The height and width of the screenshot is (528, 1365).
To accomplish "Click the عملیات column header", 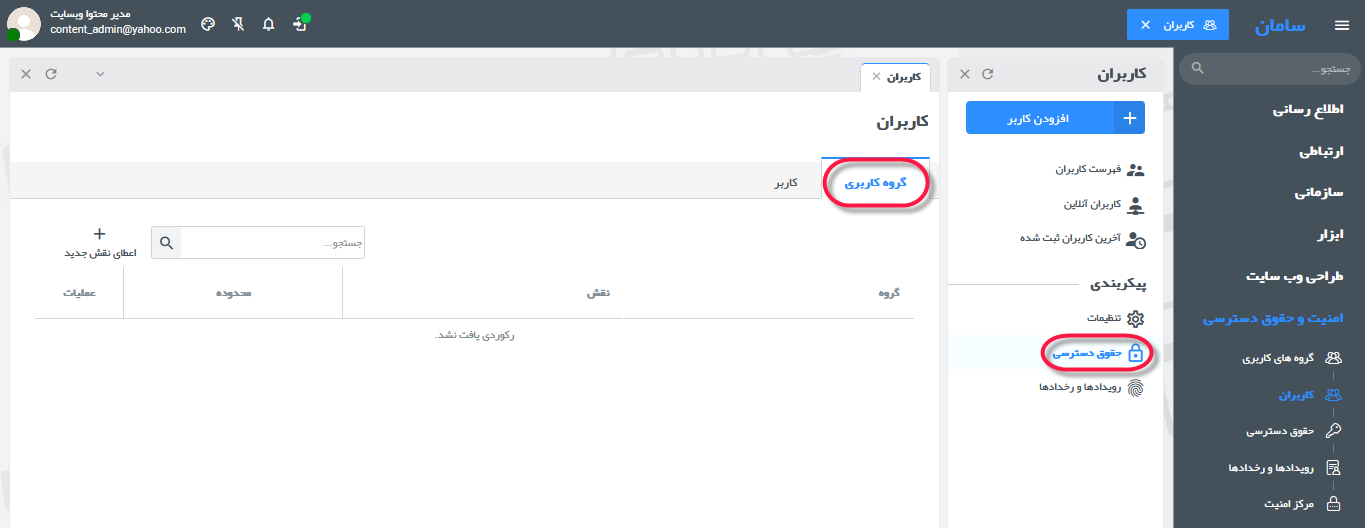I will point(79,293).
